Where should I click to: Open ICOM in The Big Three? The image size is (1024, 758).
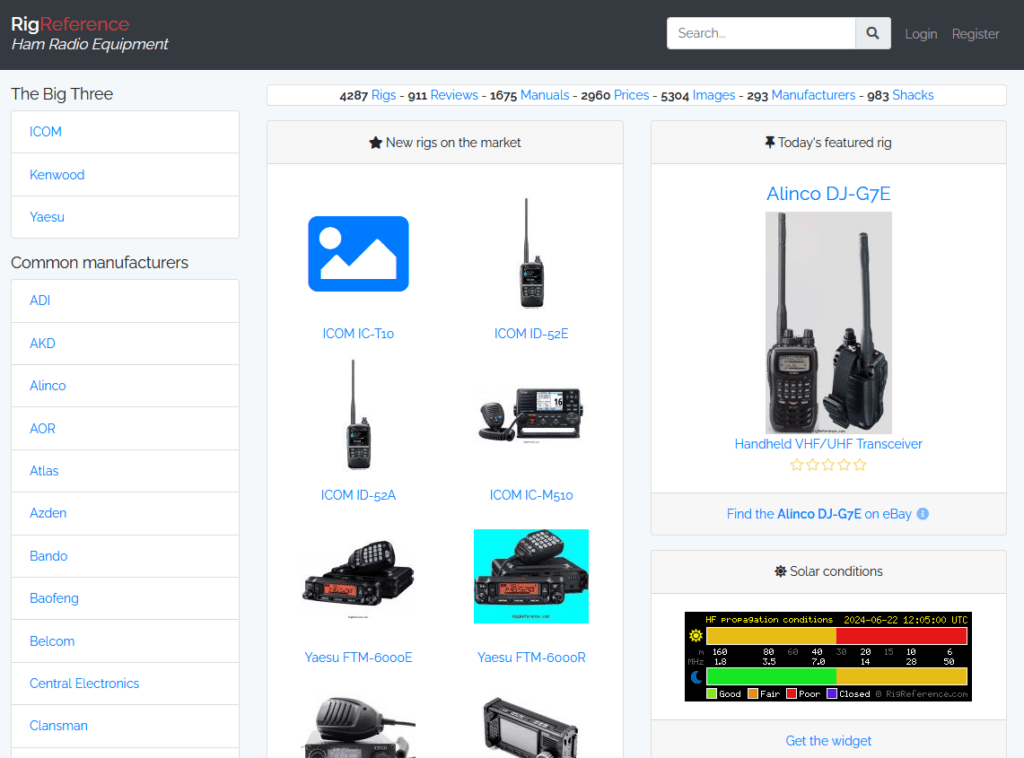point(125,132)
